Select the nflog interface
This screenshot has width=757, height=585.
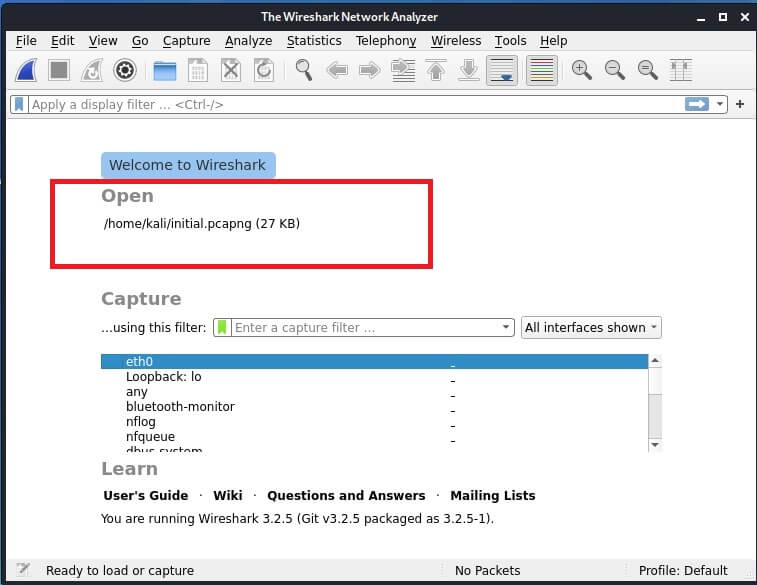[374, 421]
